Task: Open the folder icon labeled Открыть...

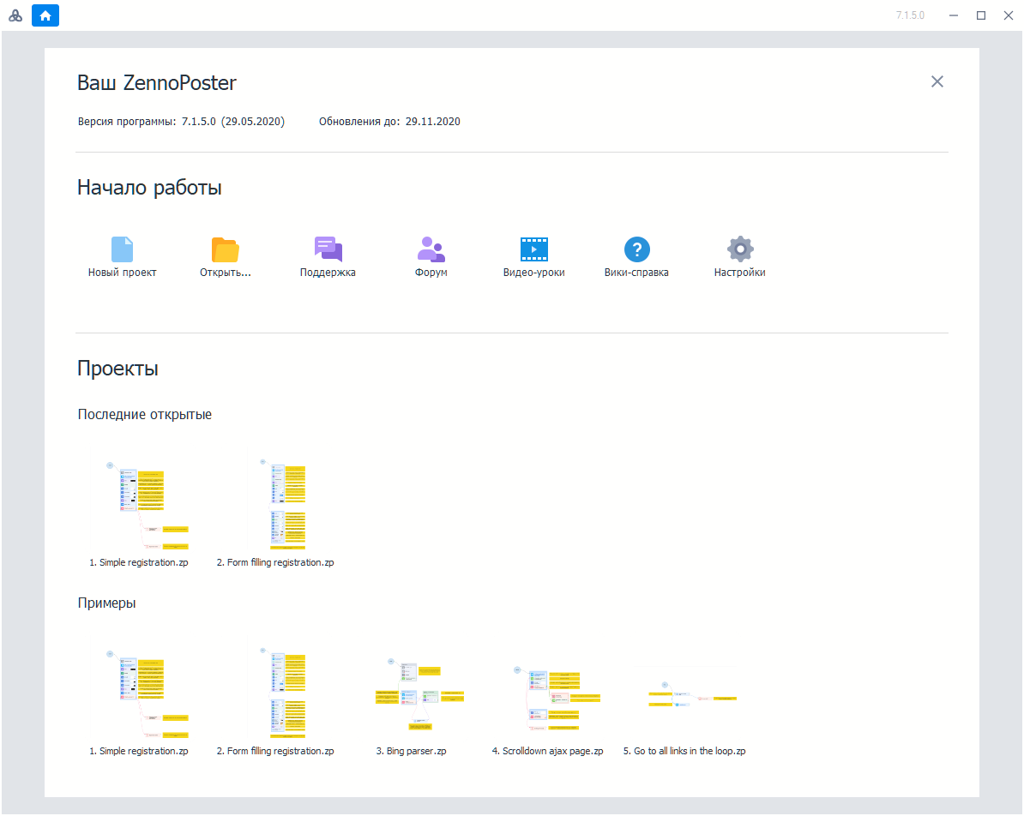Action: [225, 250]
